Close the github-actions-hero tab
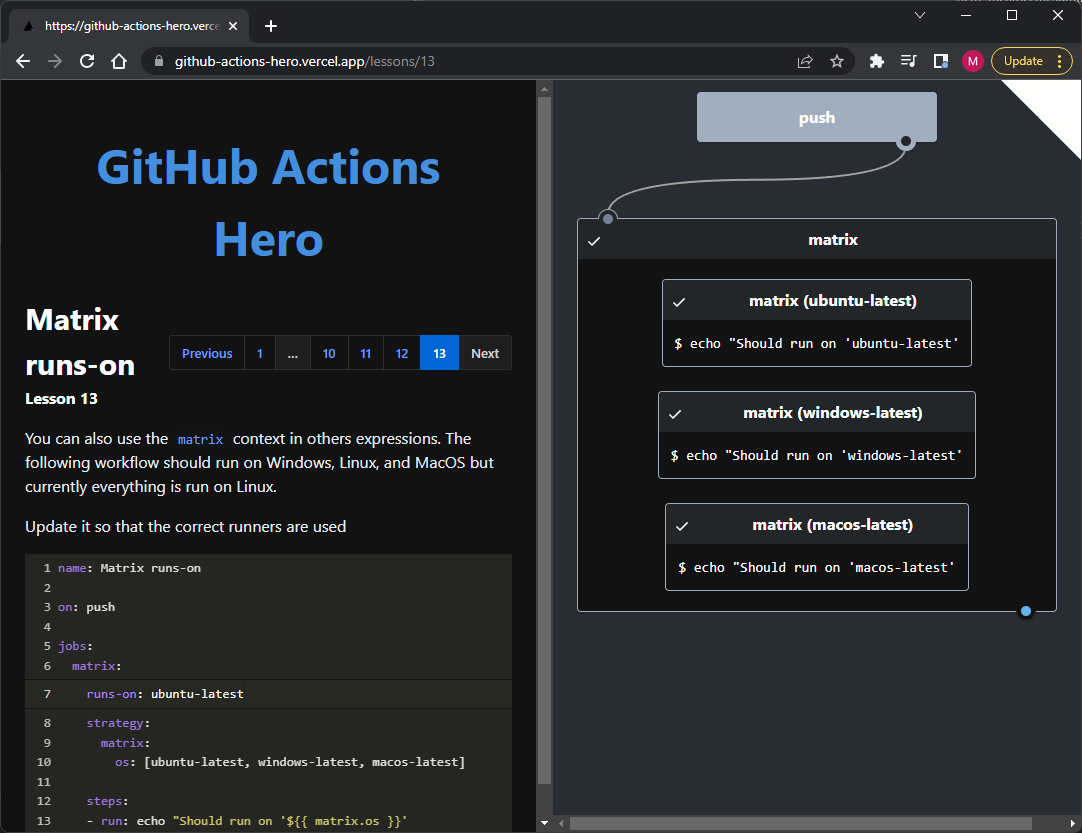The height and width of the screenshot is (833, 1082). [233, 26]
